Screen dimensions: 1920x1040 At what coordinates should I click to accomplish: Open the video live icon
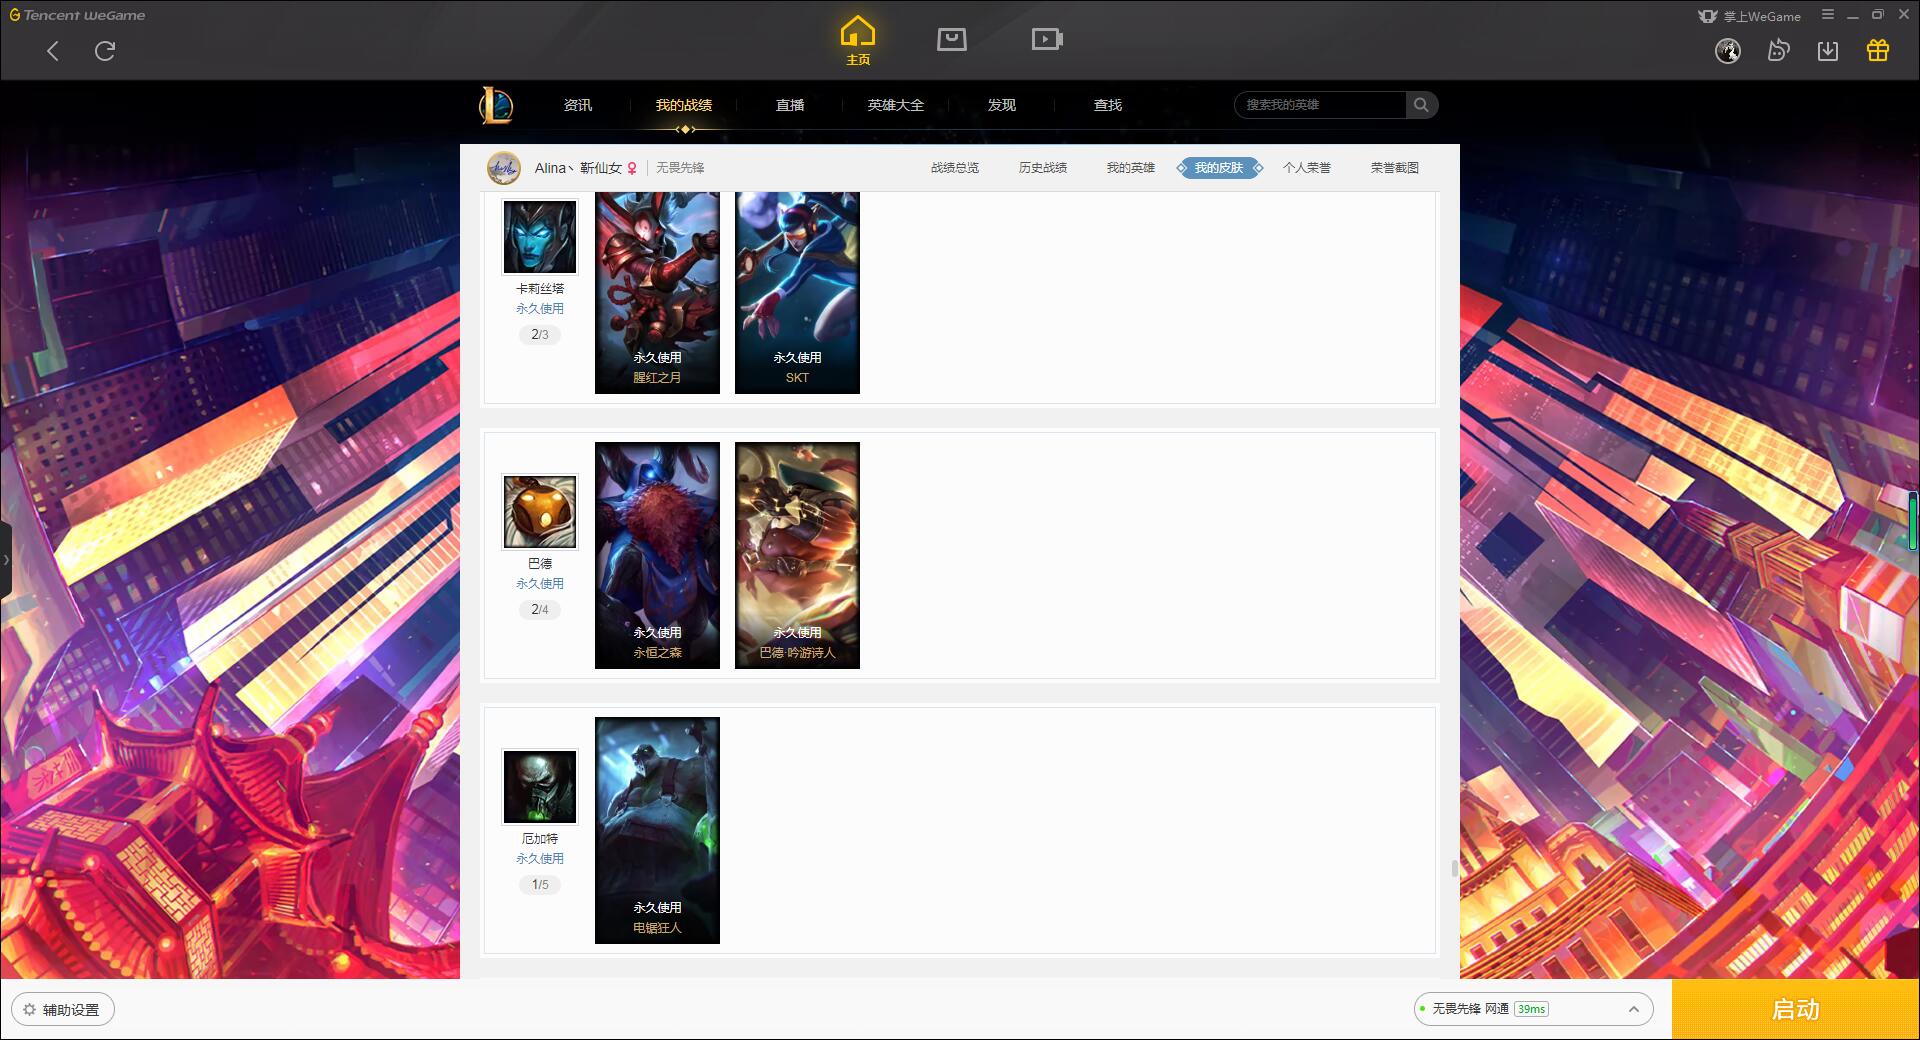[1047, 40]
